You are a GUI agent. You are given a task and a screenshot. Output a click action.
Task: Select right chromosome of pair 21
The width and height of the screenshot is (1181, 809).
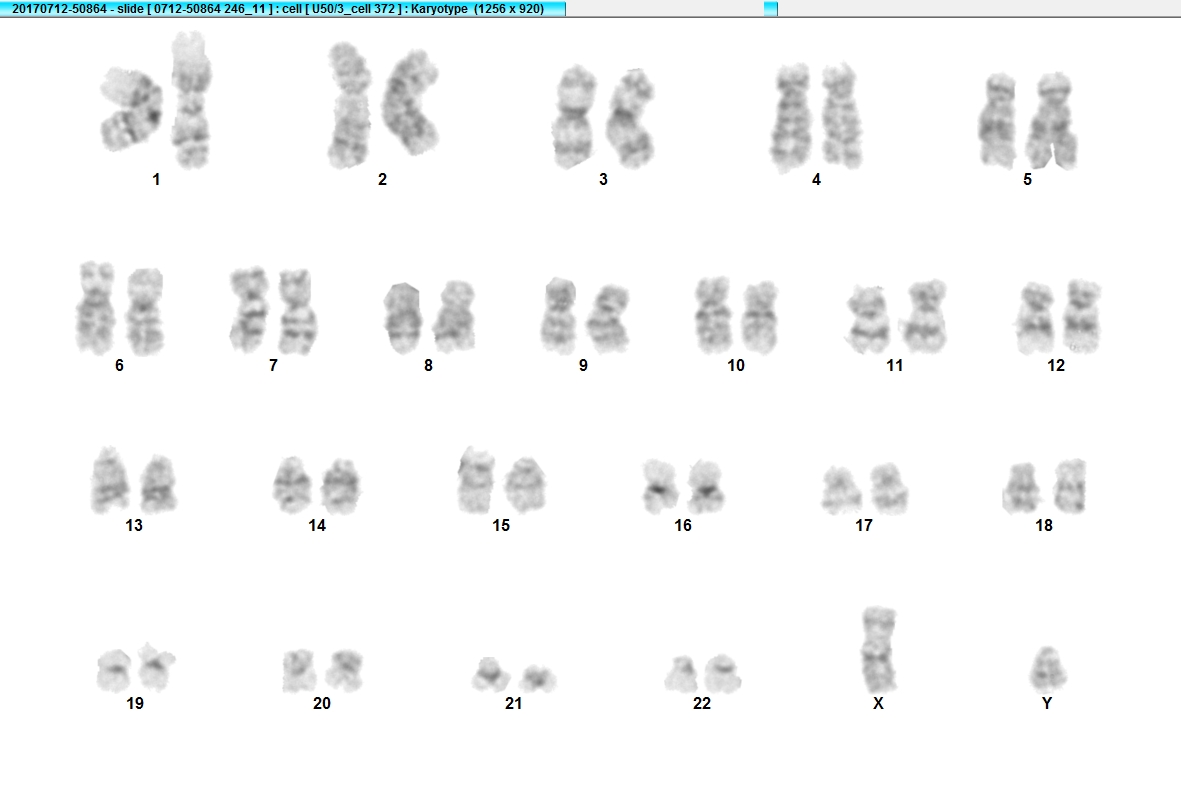tap(538, 679)
